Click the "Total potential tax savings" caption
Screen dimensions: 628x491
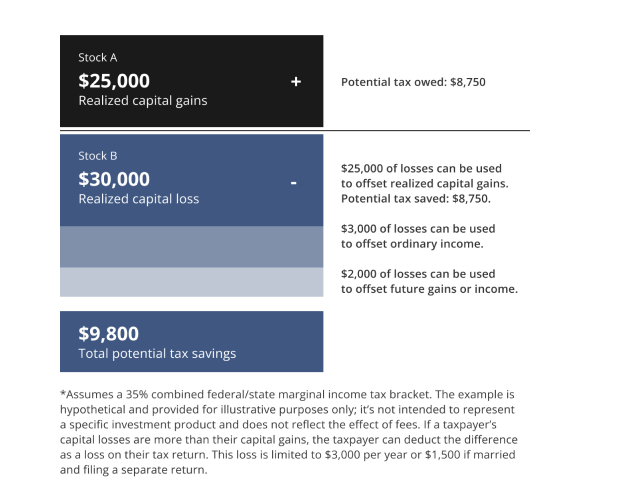point(157,354)
